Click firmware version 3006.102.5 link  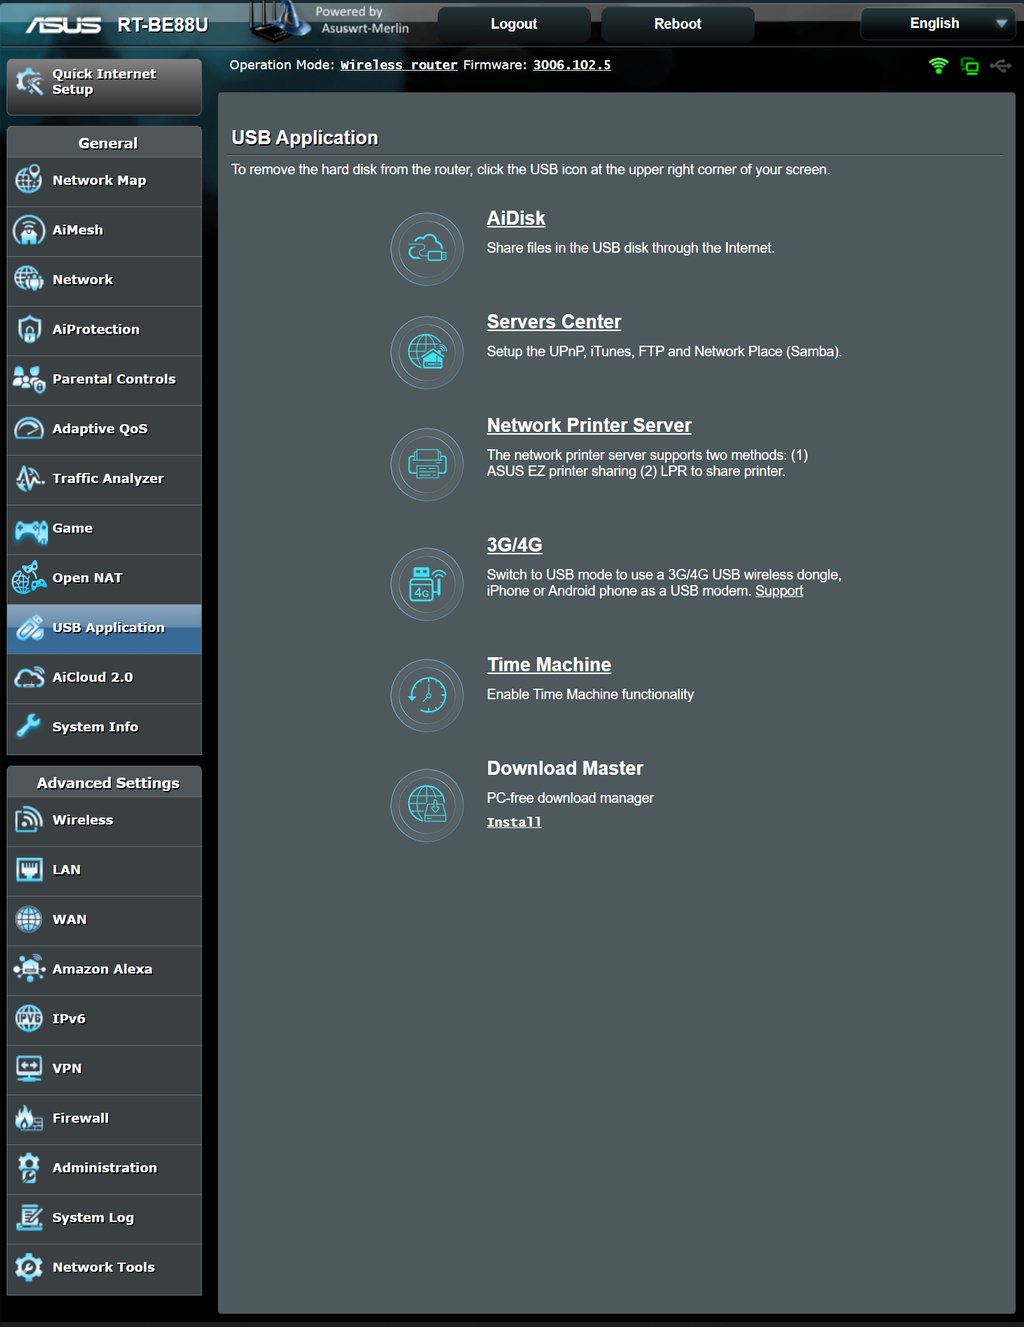pos(572,65)
